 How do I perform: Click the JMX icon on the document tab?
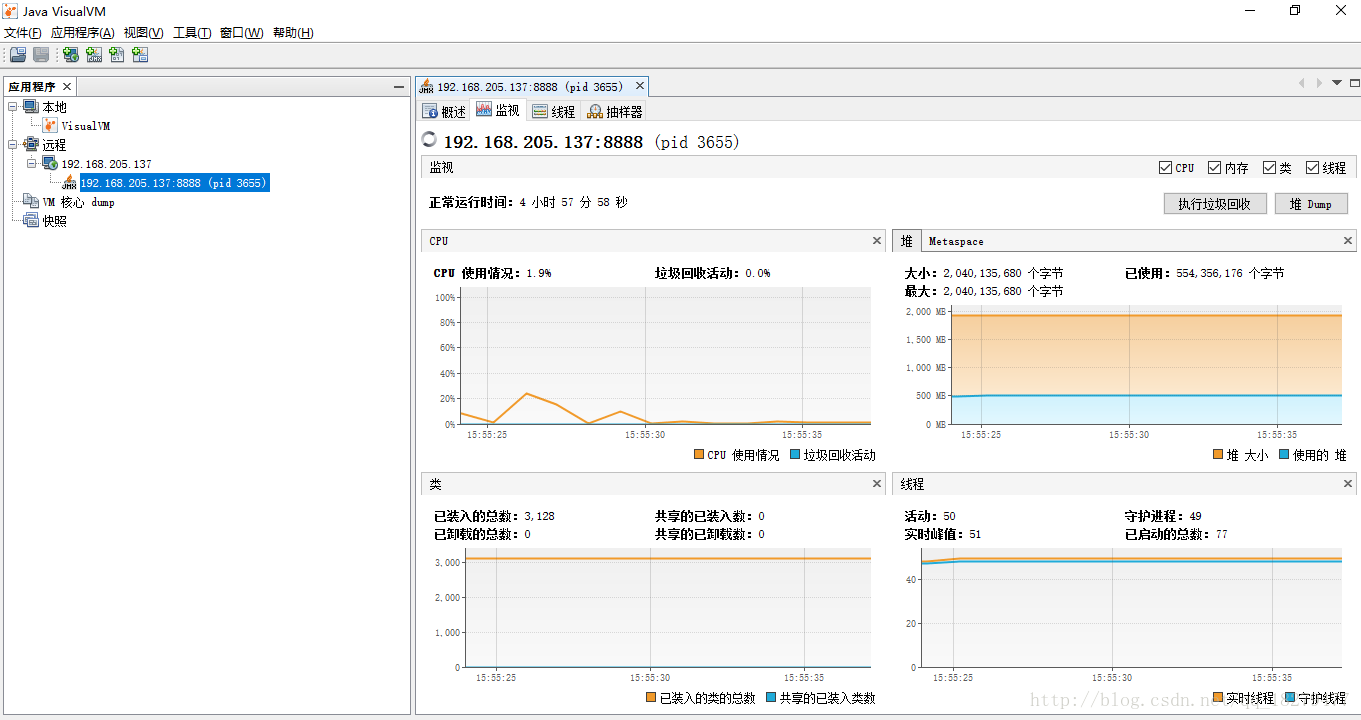pos(426,86)
